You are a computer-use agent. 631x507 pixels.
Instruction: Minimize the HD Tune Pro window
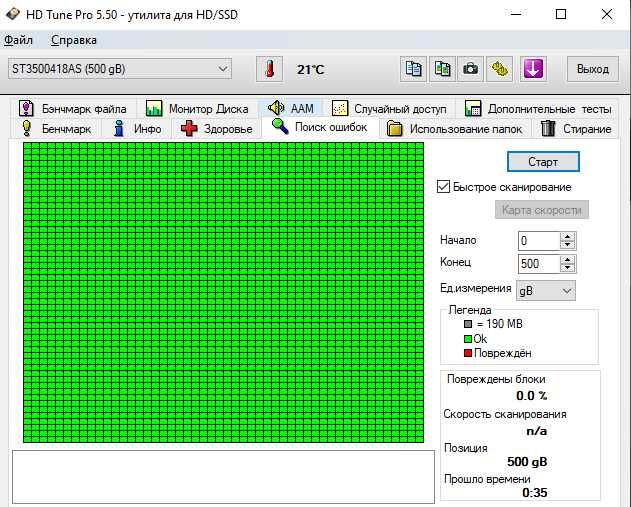pyautogui.click(x=516, y=14)
